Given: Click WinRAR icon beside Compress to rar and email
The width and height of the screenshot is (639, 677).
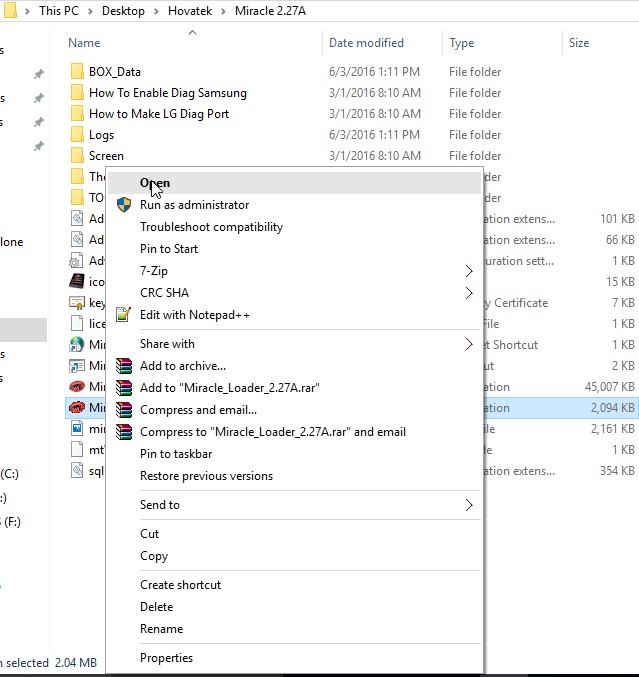Looking at the screenshot, I should (x=124, y=432).
